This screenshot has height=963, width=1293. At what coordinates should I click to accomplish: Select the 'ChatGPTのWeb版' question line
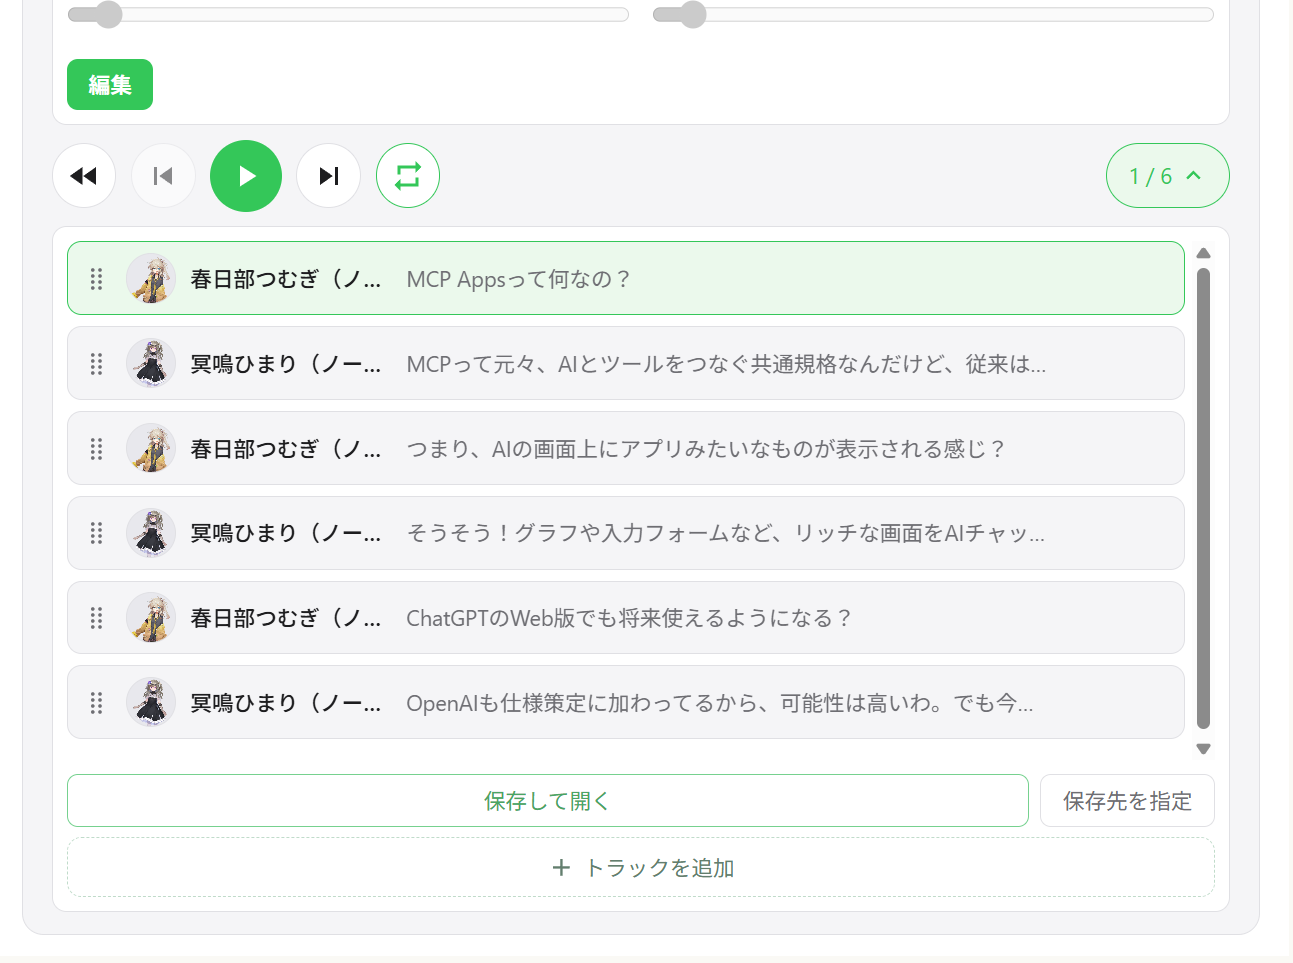point(628,618)
